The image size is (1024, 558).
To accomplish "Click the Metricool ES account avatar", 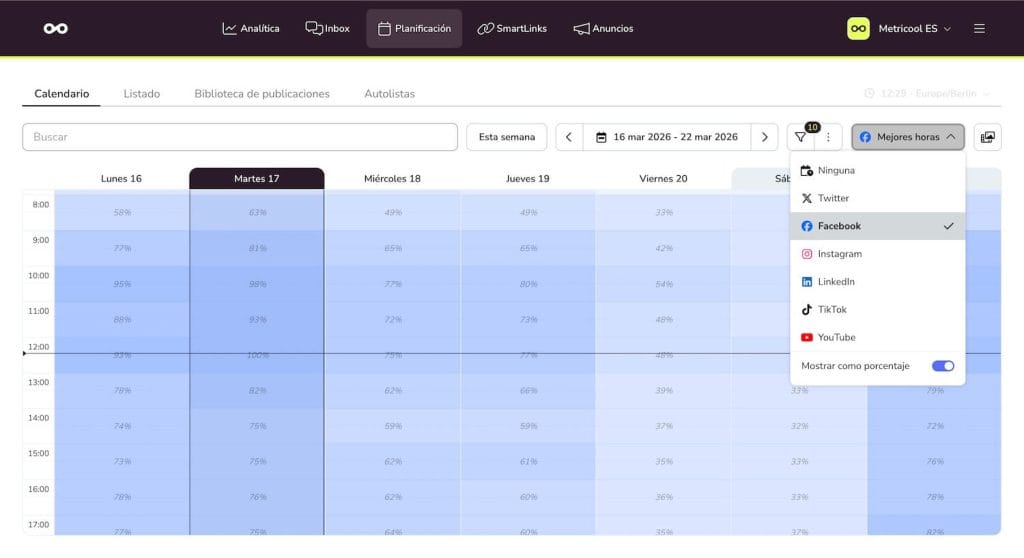I will [858, 28].
